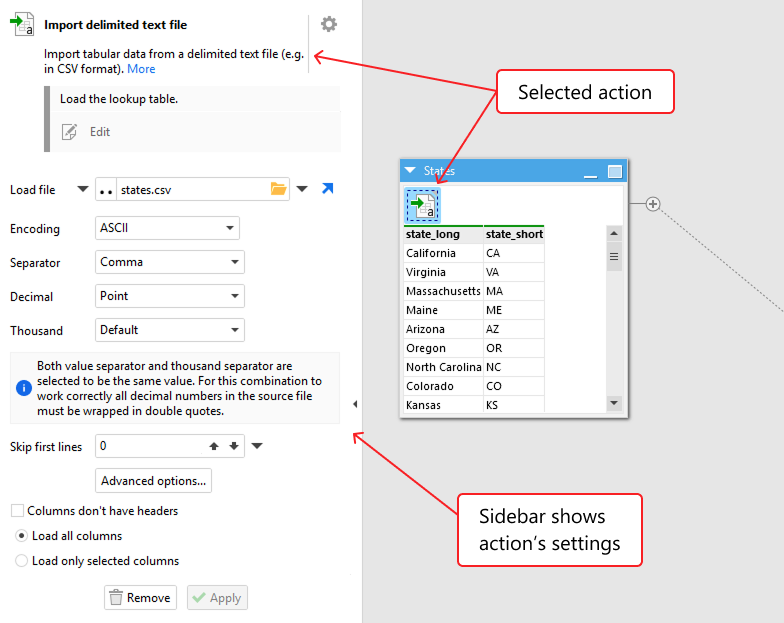Click the state_short column header
784x623 pixels.
pos(514,234)
